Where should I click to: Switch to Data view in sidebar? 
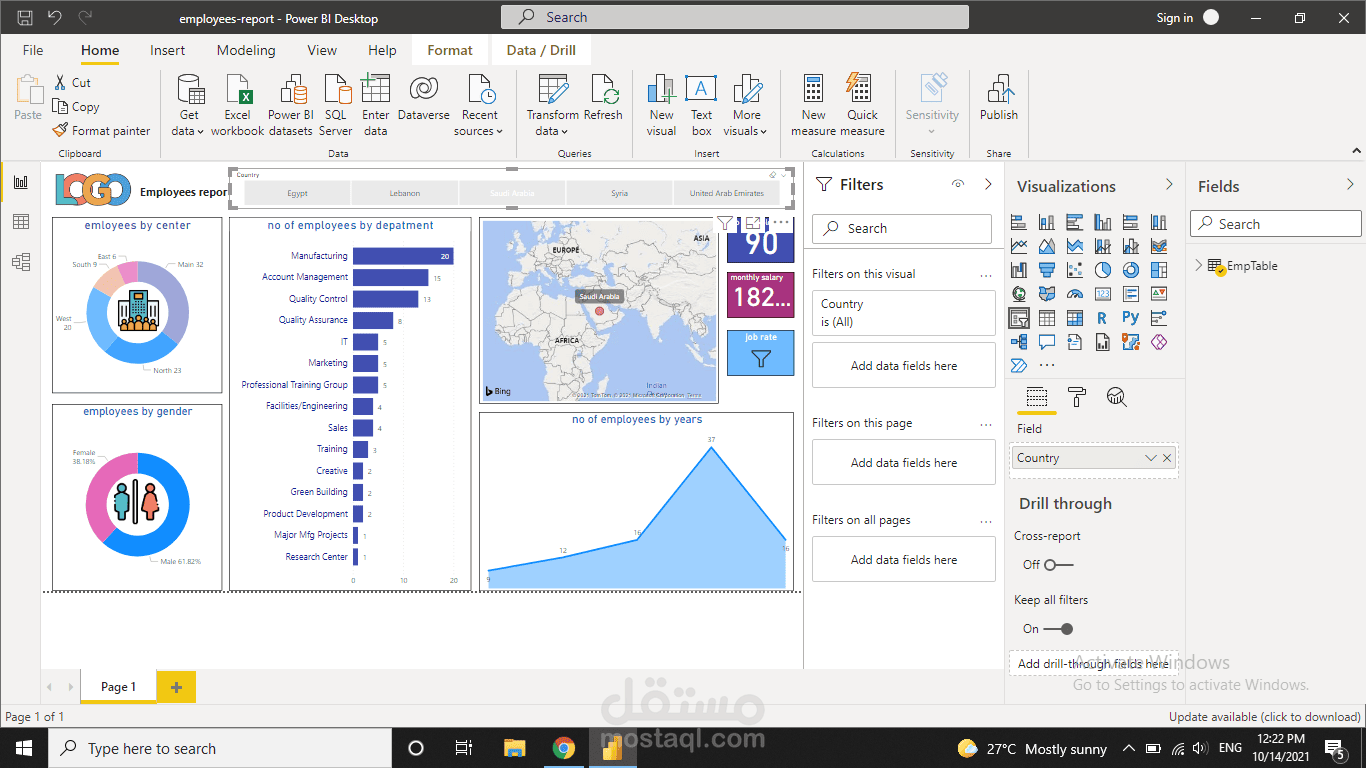(21, 222)
